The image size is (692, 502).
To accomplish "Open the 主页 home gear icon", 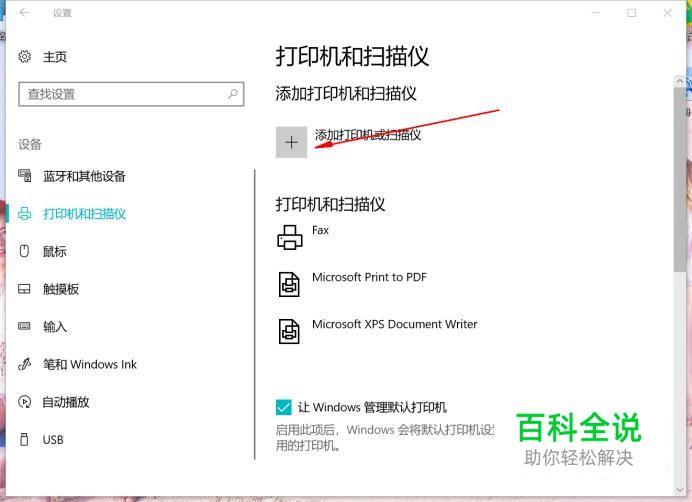I will tap(25, 57).
